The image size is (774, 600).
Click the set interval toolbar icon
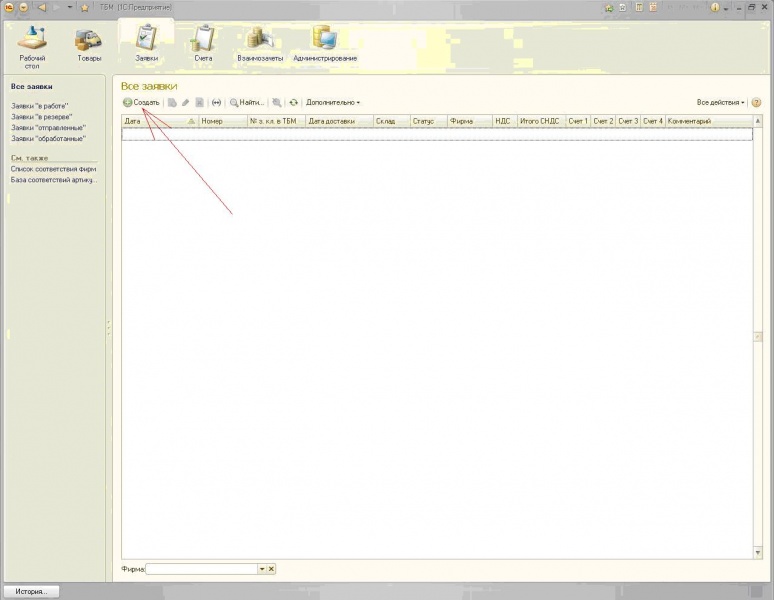point(216,103)
